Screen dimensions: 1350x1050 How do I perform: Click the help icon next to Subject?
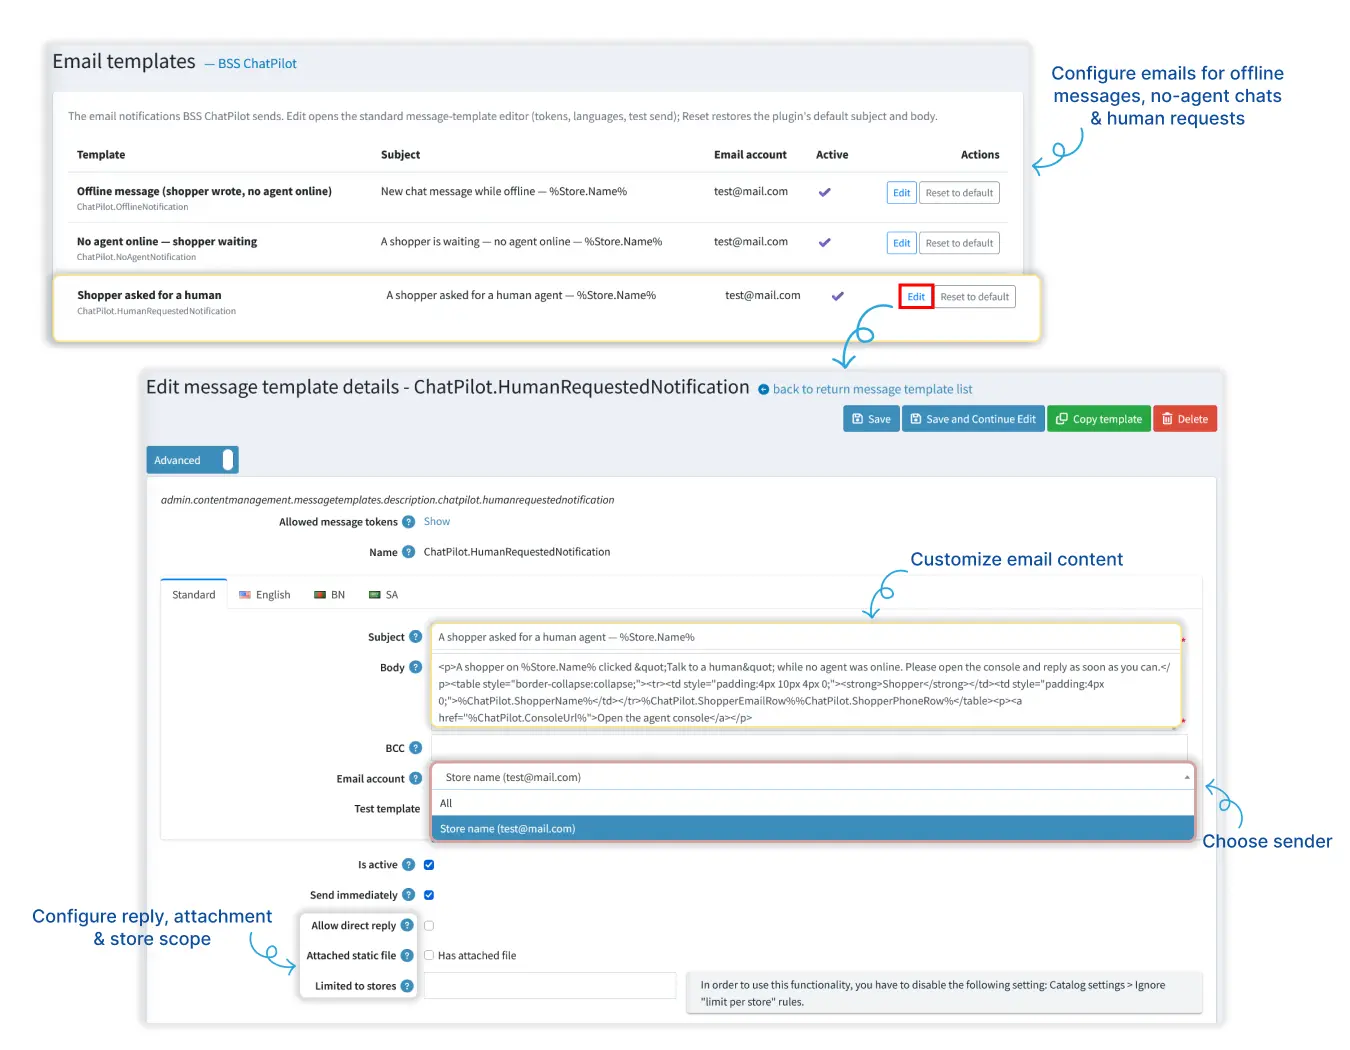point(416,637)
